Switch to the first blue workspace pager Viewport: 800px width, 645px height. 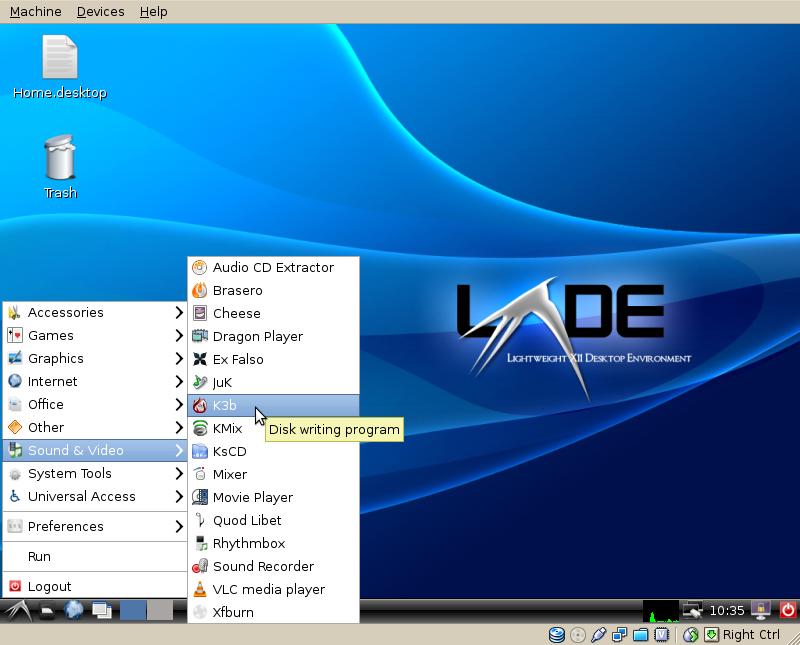[133, 610]
